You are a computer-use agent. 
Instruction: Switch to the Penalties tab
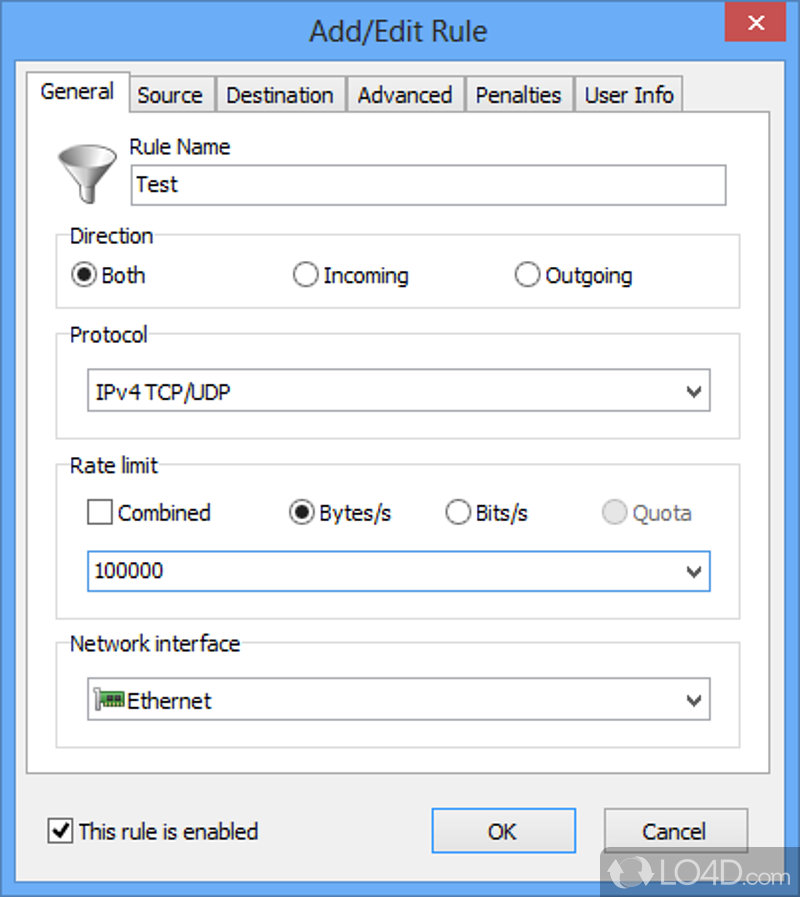pos(519,95)
